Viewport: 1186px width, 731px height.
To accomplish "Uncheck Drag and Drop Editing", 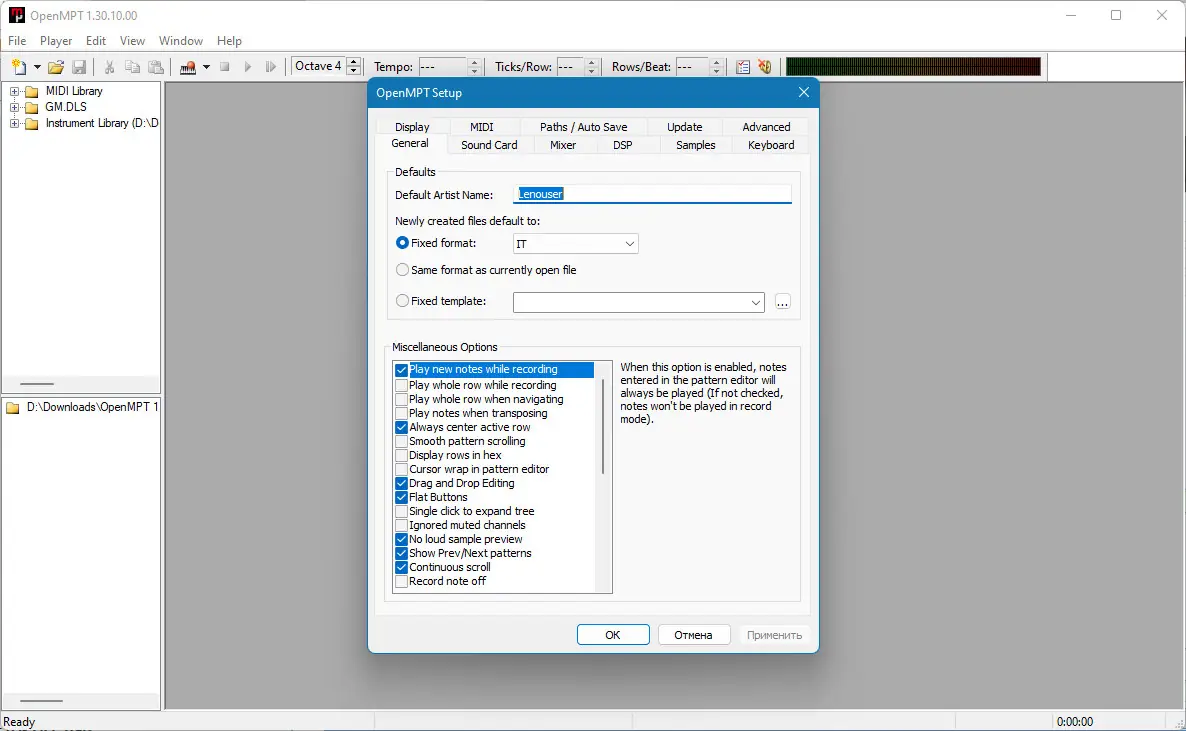I will point(402,484).
